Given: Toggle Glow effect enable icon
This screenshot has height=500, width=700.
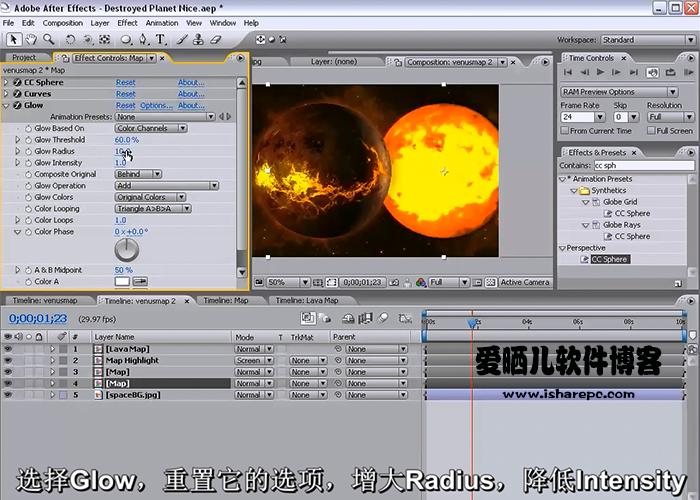Looking at the screenshot, I should click(x=17, y=105).
